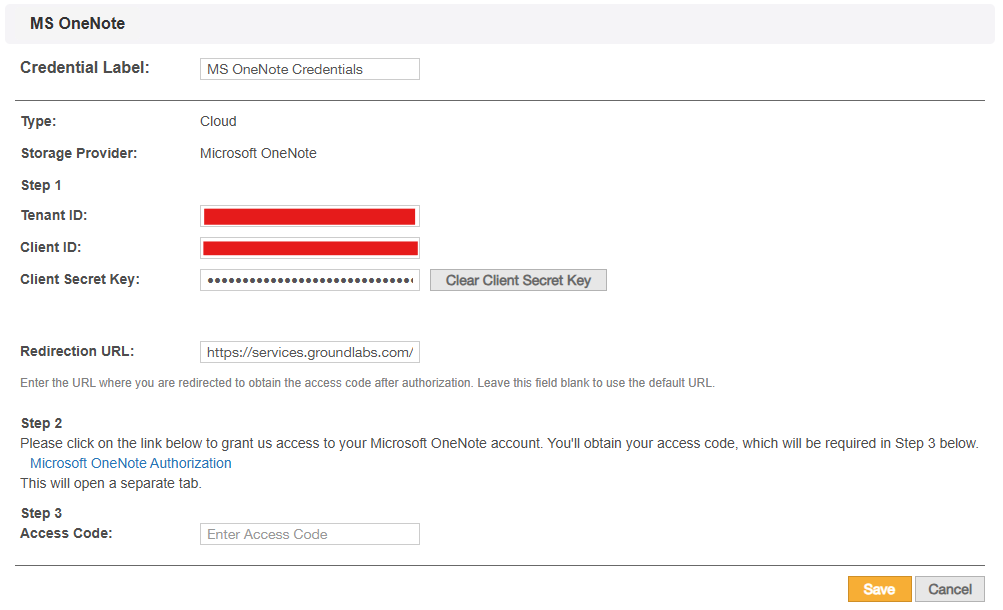Click the Enter Access Code field
The width and height of the screenshot is (1003, 610).
coord(309,533)
